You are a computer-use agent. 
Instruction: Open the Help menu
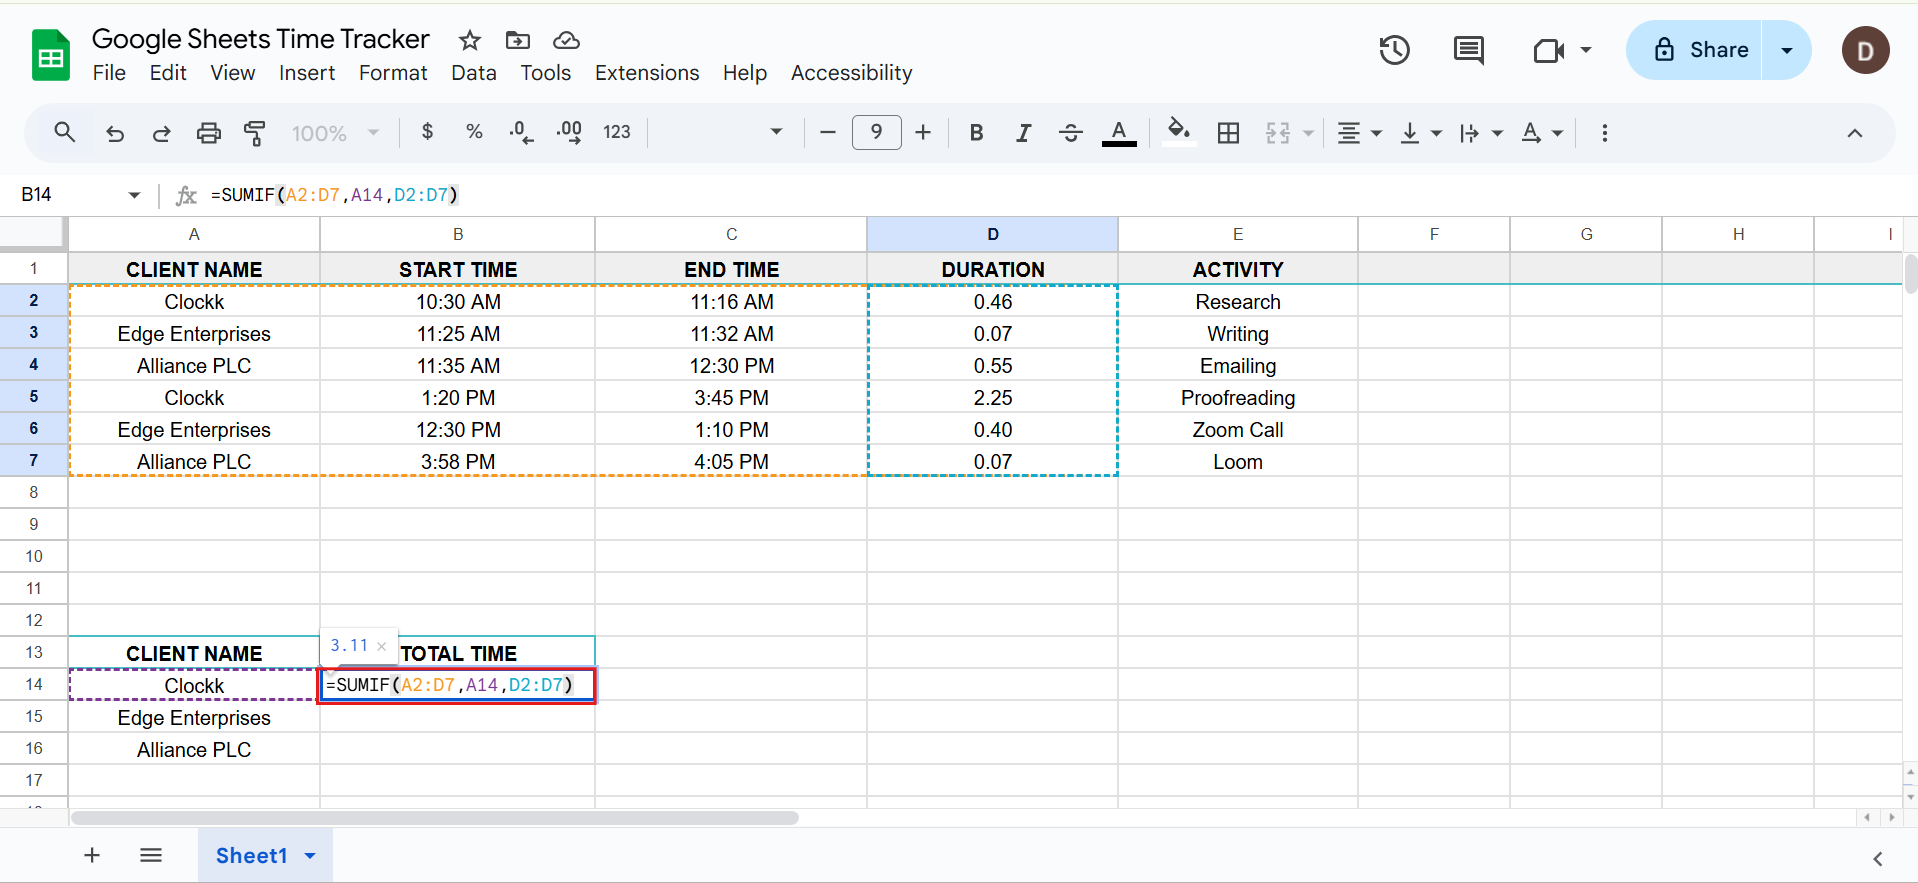coord(745,73)
